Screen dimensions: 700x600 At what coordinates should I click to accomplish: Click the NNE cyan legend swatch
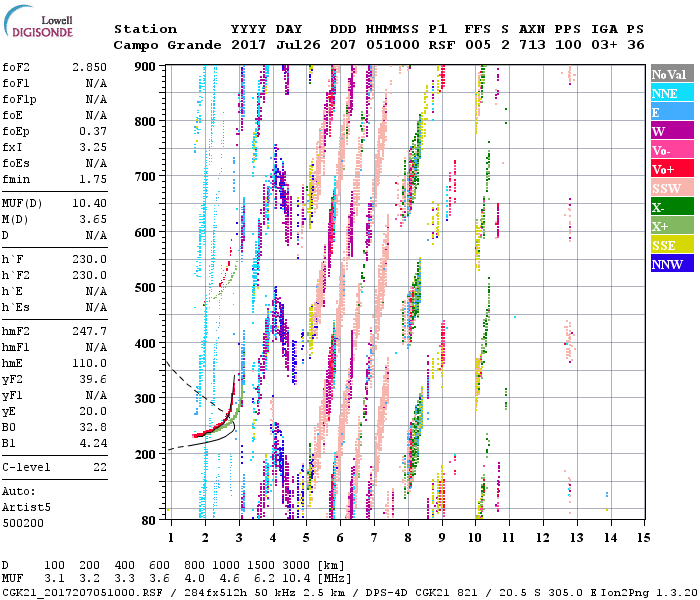click(672, 93)
